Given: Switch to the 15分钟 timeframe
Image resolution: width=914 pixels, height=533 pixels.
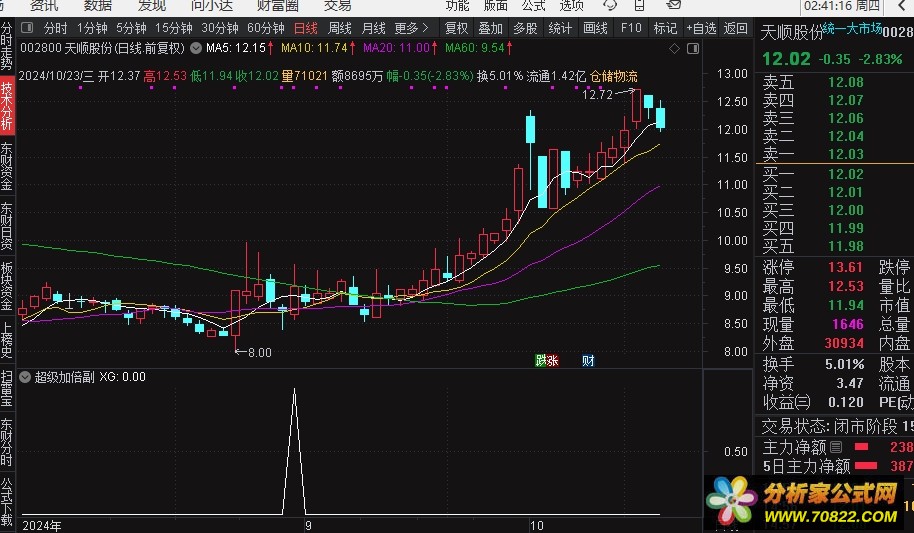Looking at the screenshot, I should 174,28.
